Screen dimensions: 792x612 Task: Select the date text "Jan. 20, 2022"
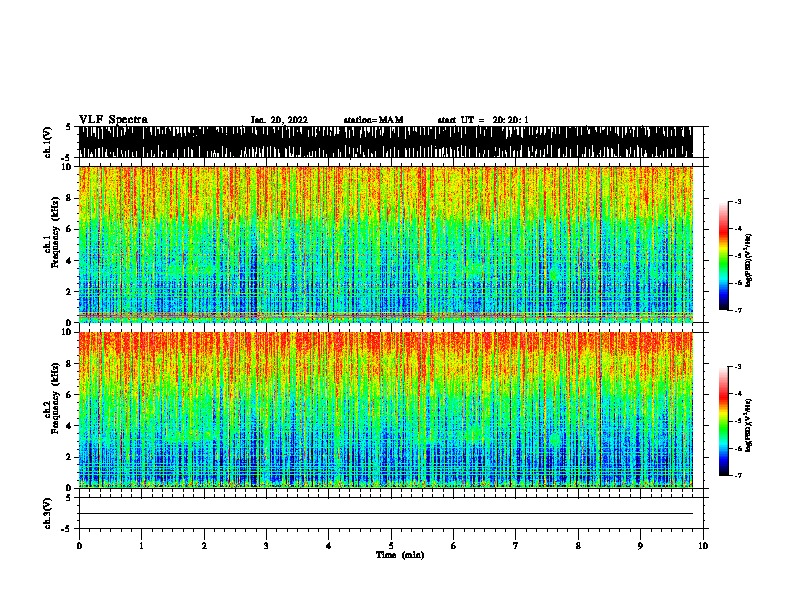(279, 120)
